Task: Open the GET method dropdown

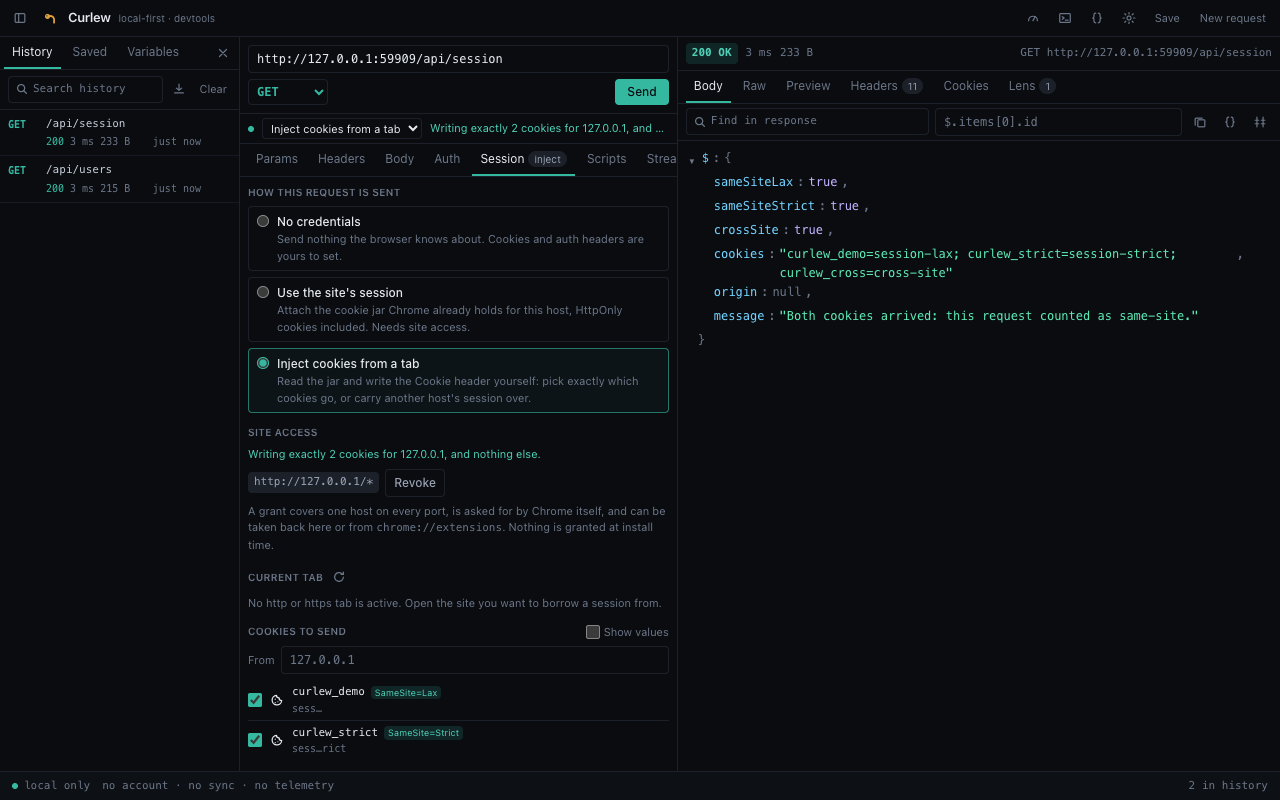Action: pyautogui.click(x=288, y=92)
